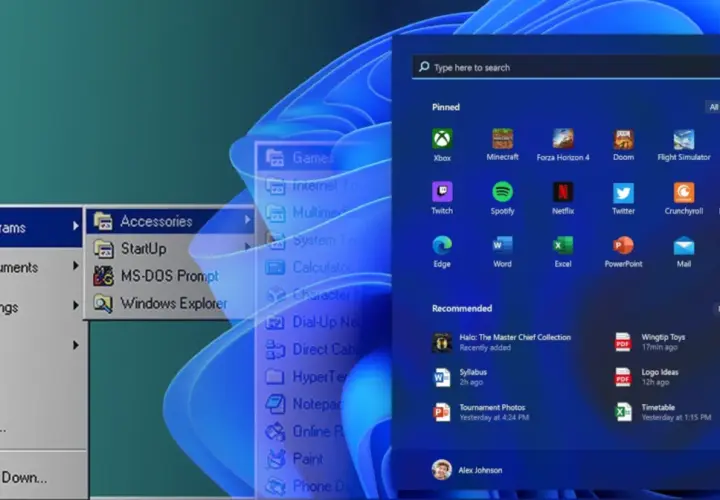Launch Crunchyroll pinned app
This screenshot has width=720, height=500.
coord(684,192)
